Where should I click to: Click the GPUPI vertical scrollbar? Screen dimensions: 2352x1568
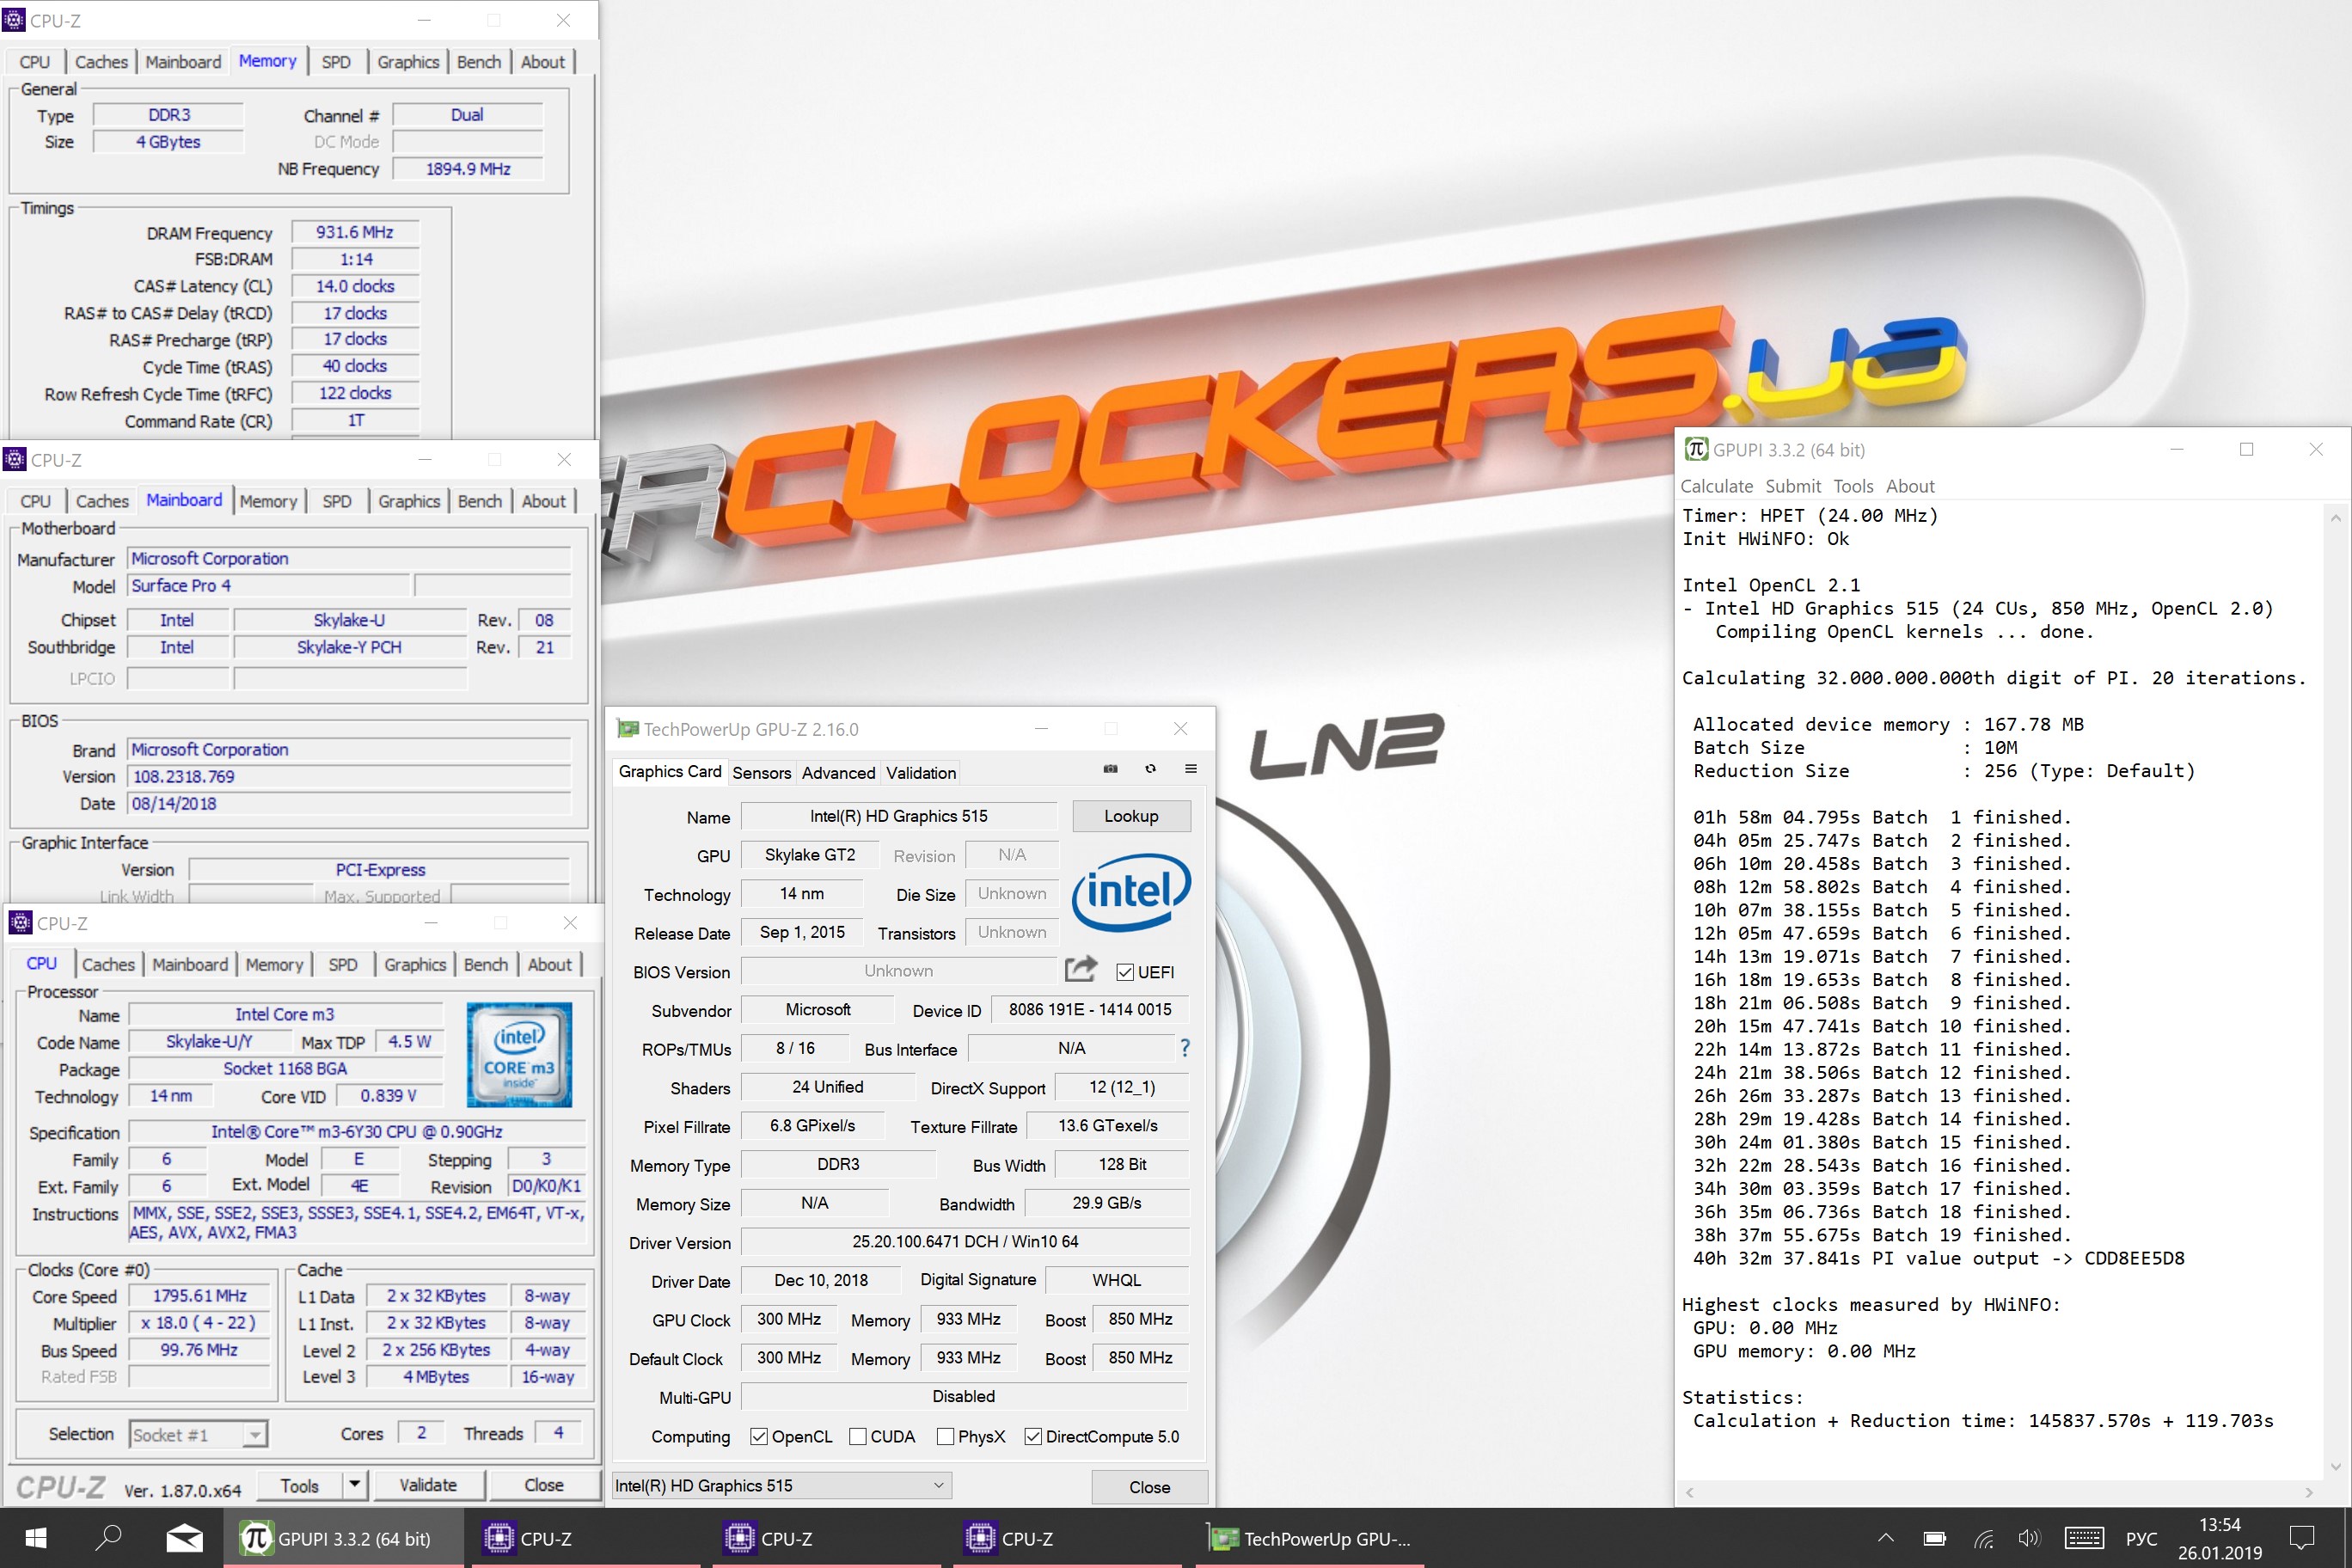(x=2336, y=991)
